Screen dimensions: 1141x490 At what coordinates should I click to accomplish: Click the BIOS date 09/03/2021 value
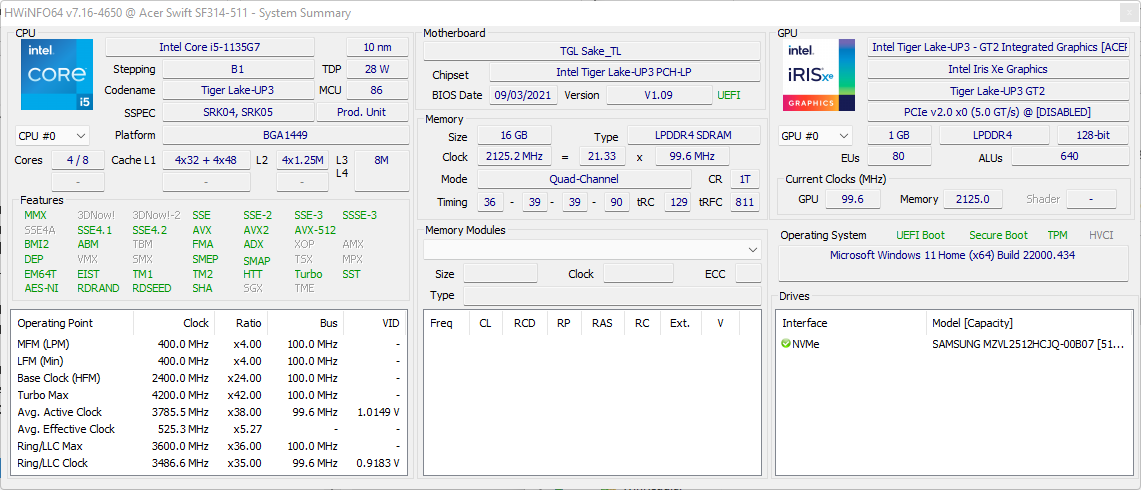(x=523, y=95)
